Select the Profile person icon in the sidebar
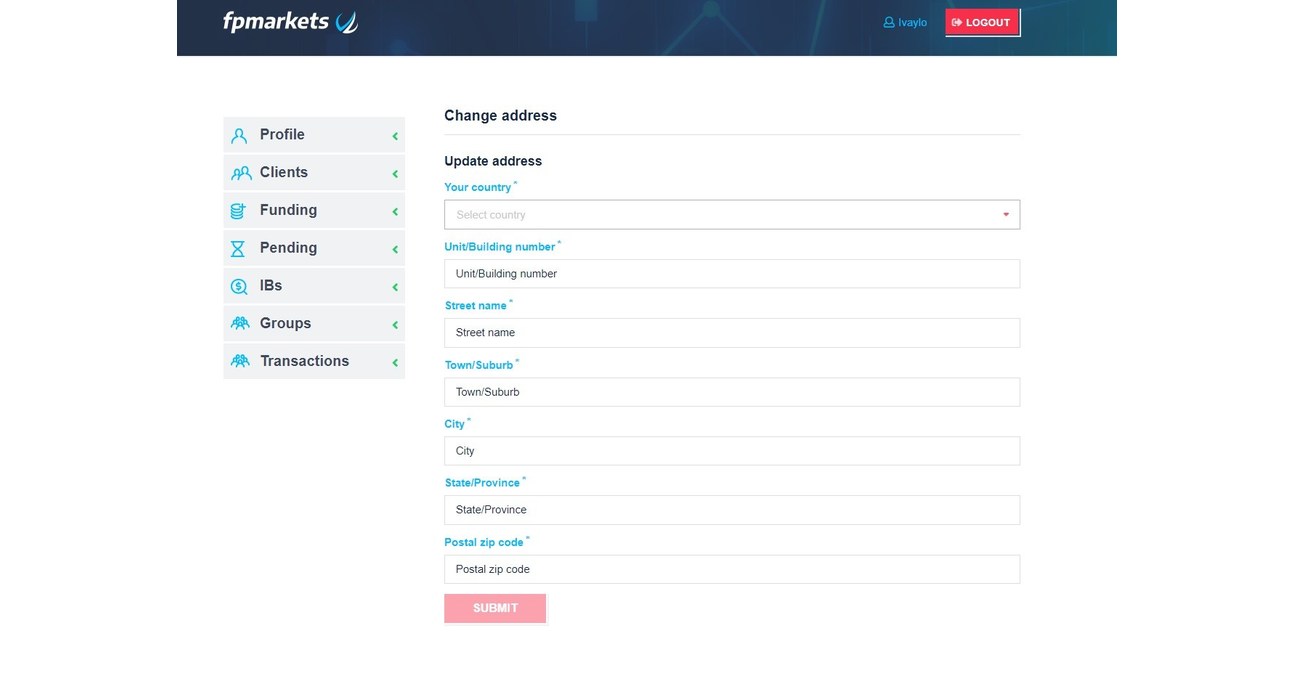The image size is (1294, 676). pyautogui.click(x=239, y=134)
